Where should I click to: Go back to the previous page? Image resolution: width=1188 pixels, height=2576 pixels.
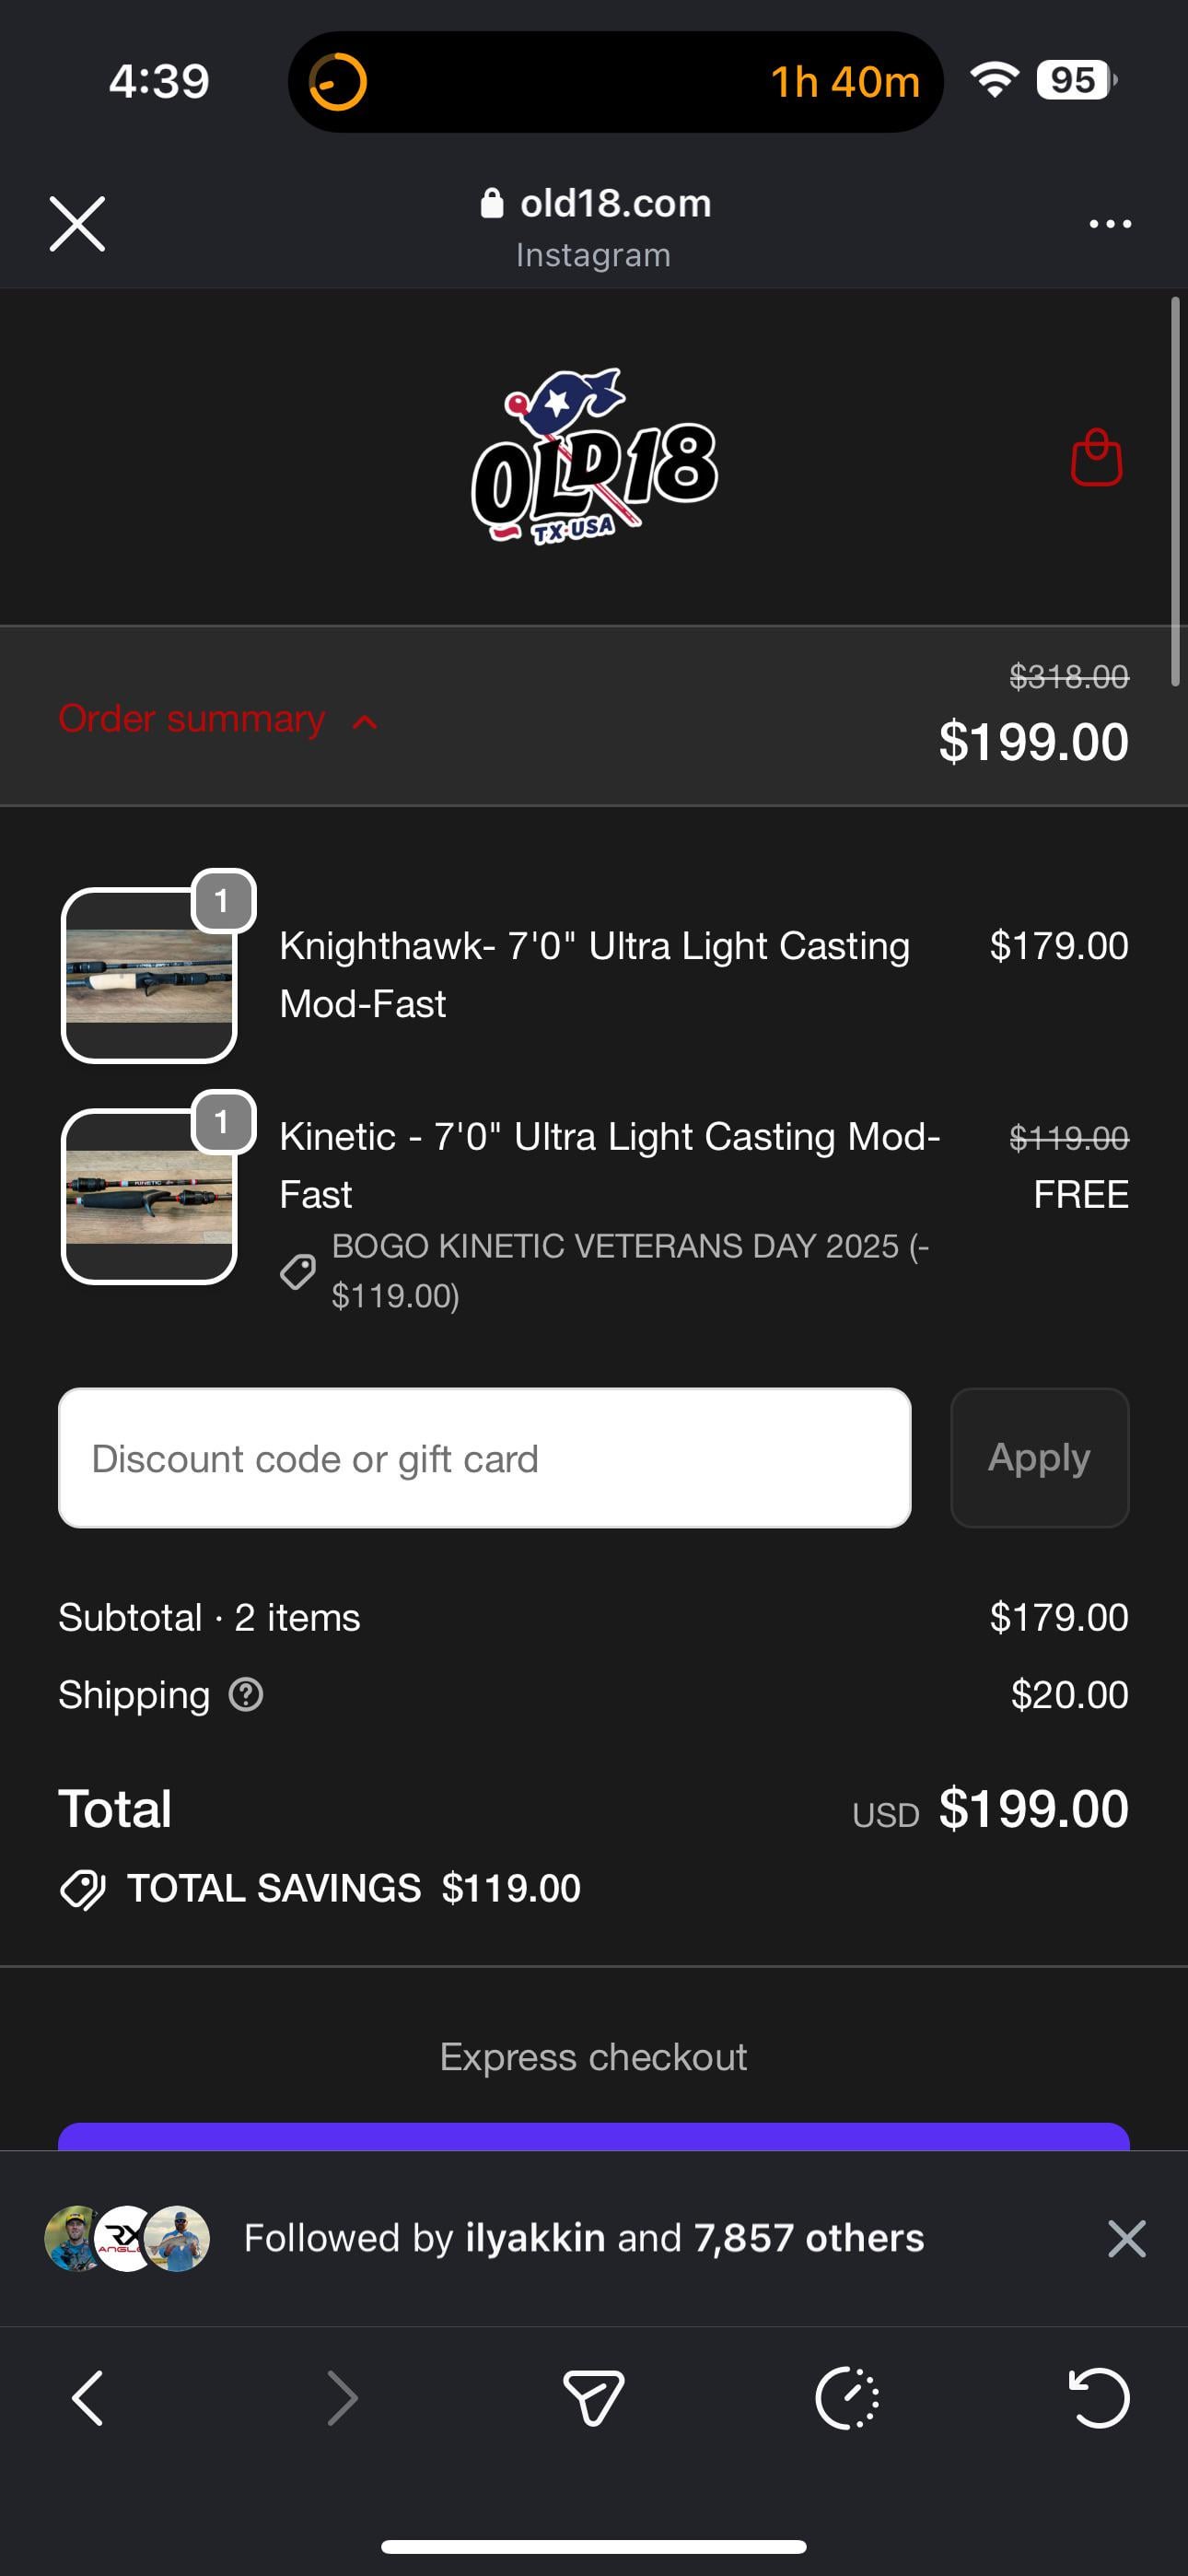tap(88, 2398)
